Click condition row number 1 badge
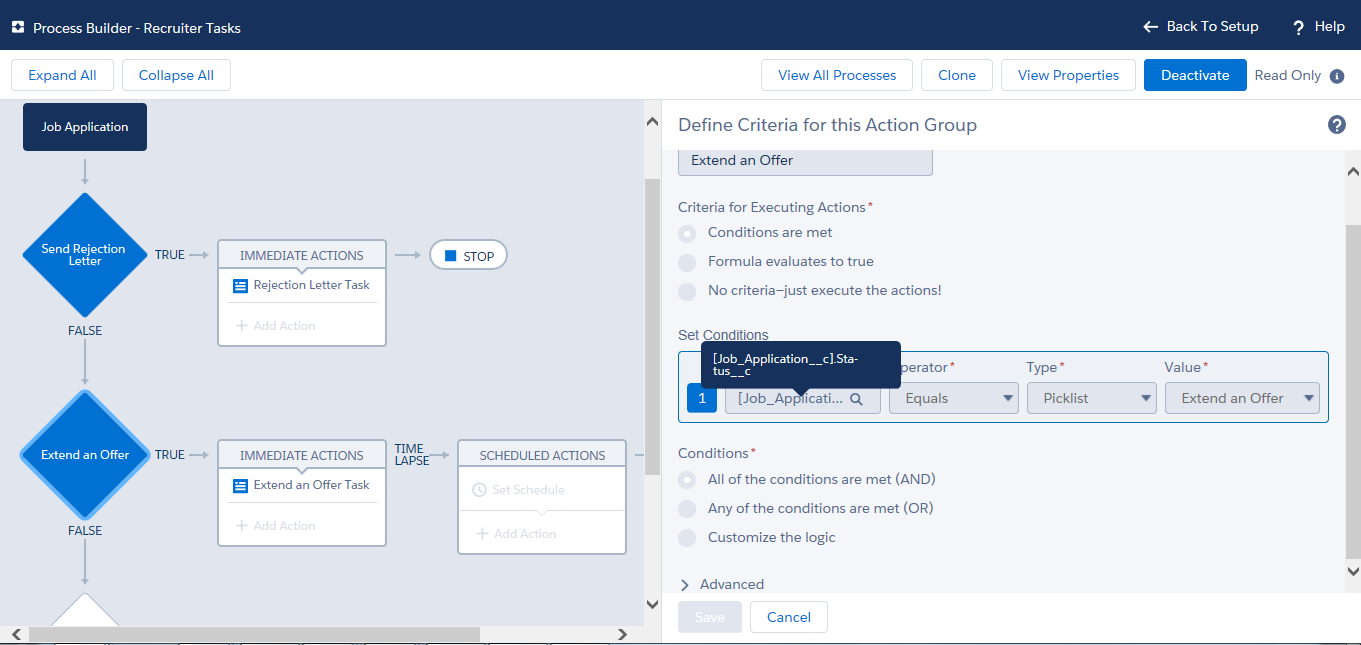 (x=702, y=398)
